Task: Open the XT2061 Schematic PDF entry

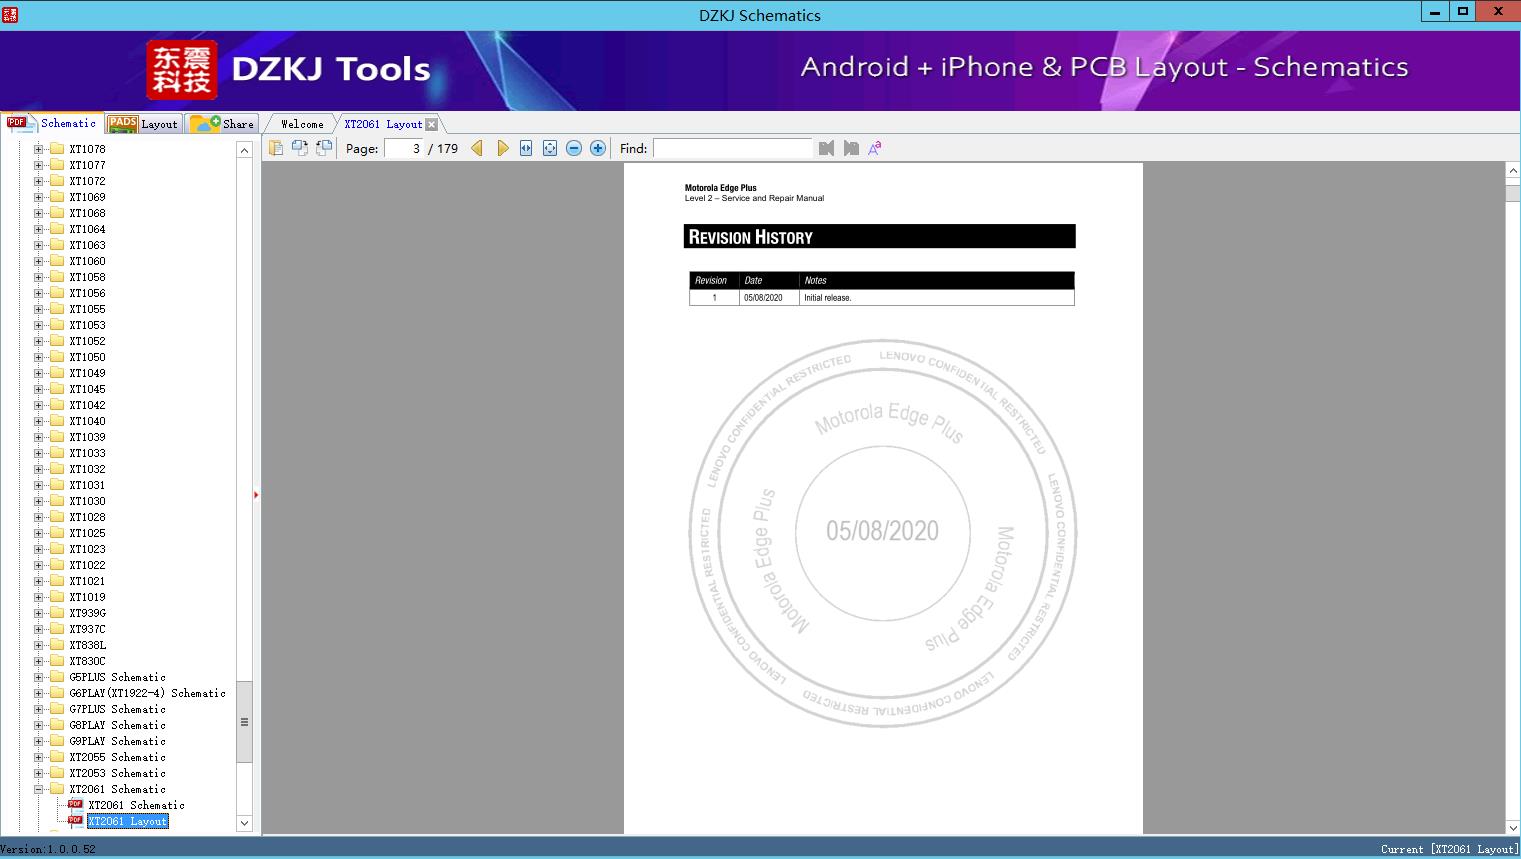Action: (x=136, y=805)
